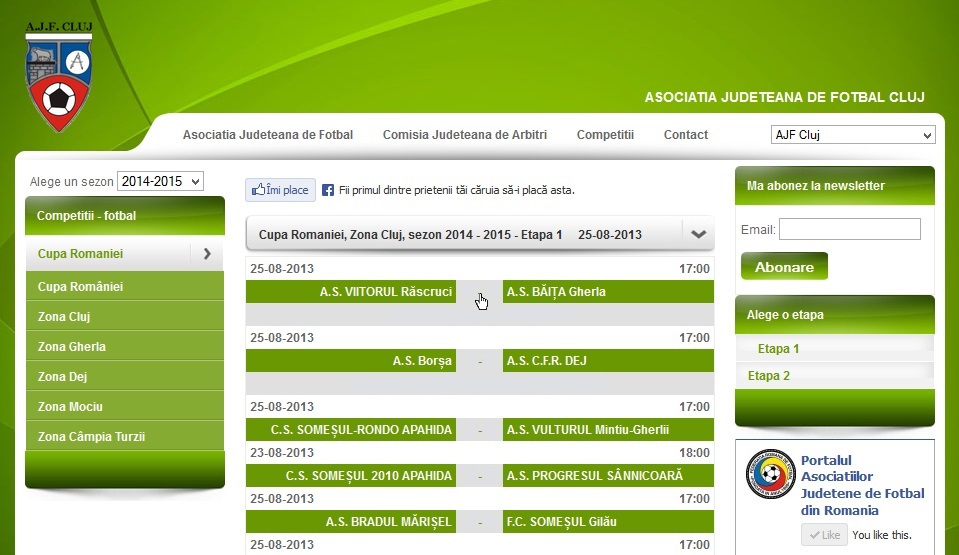The height and width of the screenshot is (555, 959).
Task: Click the Facebook logo icon beside the like text
Action: (328, 190)
